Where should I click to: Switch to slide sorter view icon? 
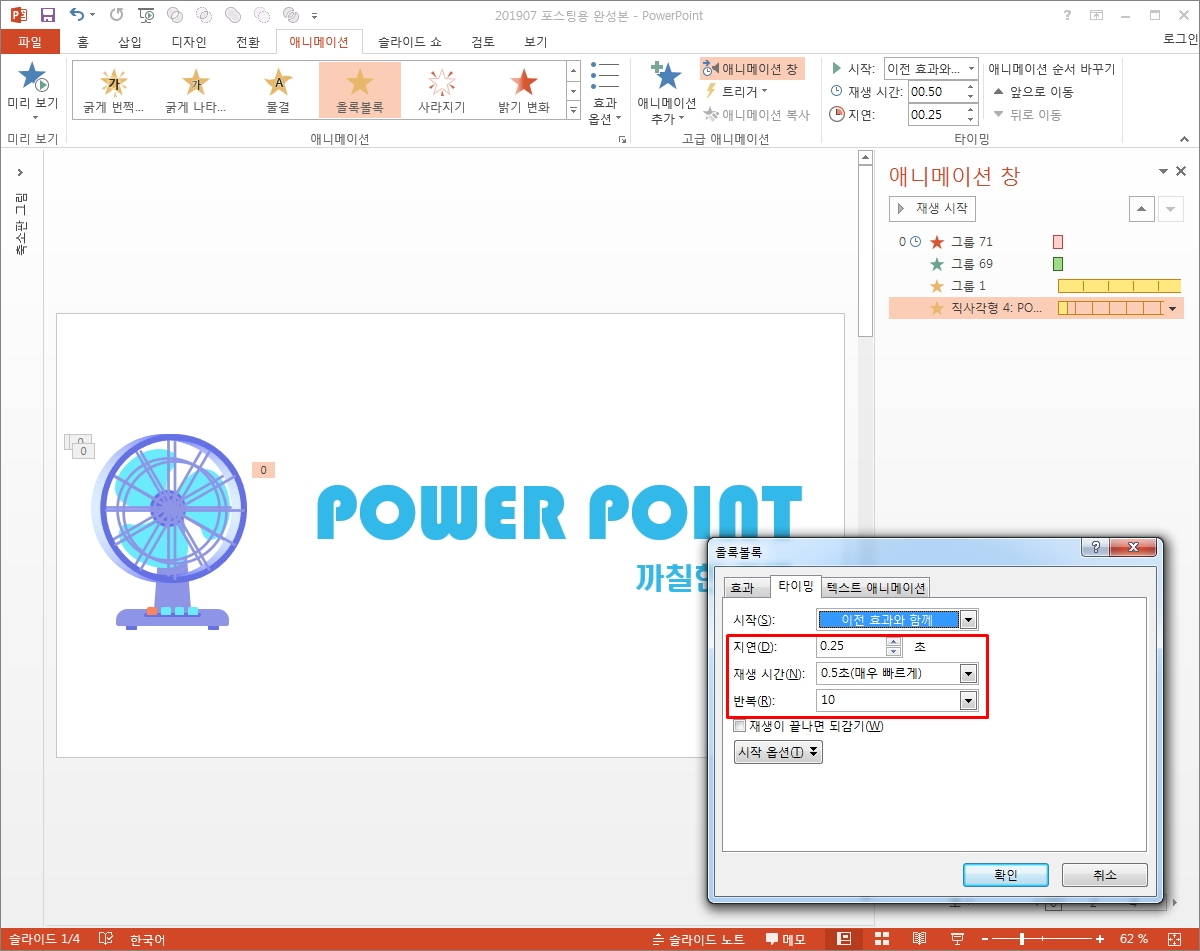click(x=882, y=939)
